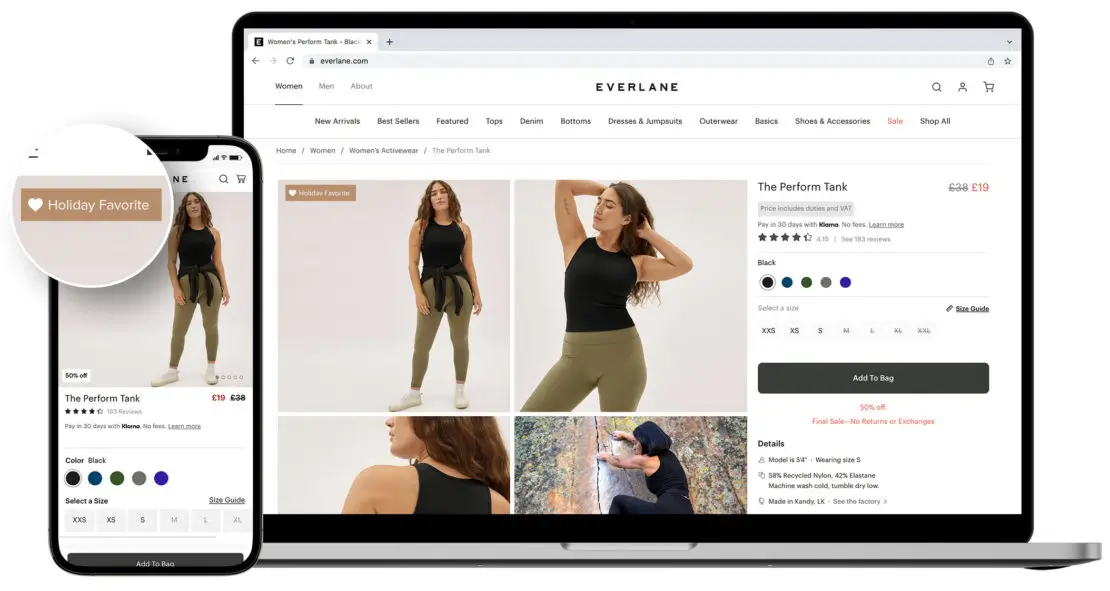Choose size S on the phone

(x=142, y=520)
